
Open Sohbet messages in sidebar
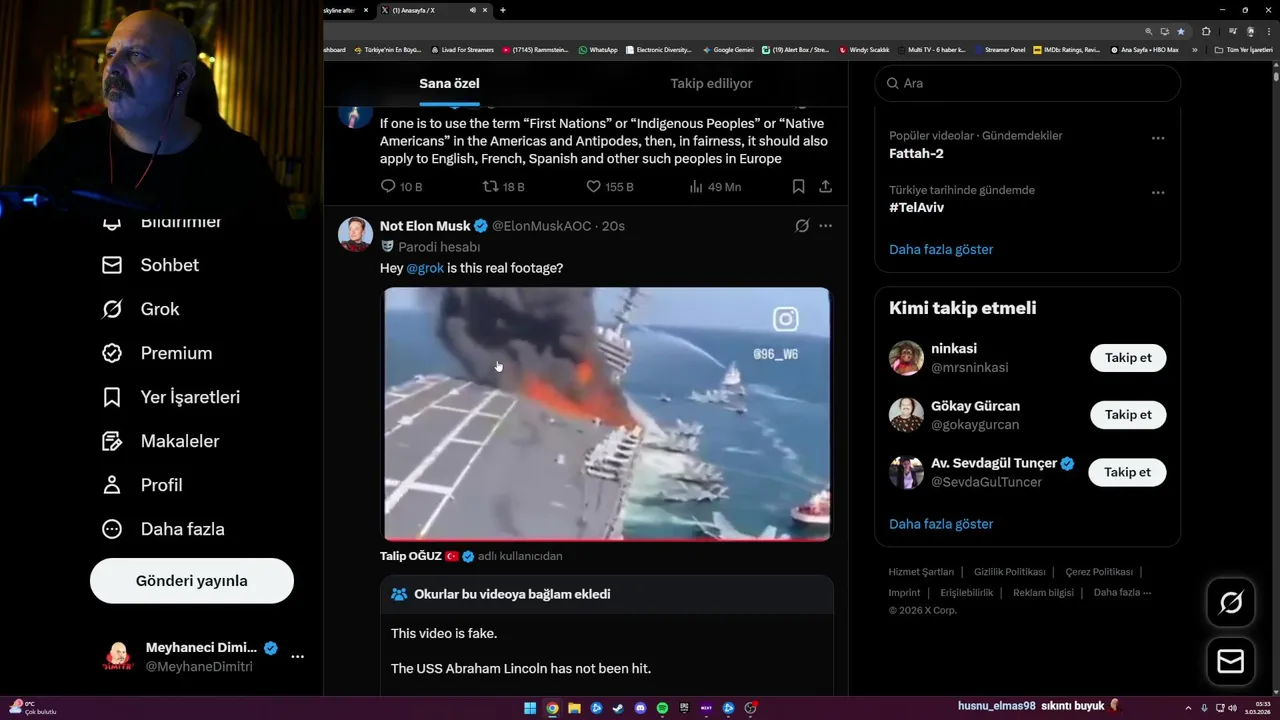click(x=150, y=265)
